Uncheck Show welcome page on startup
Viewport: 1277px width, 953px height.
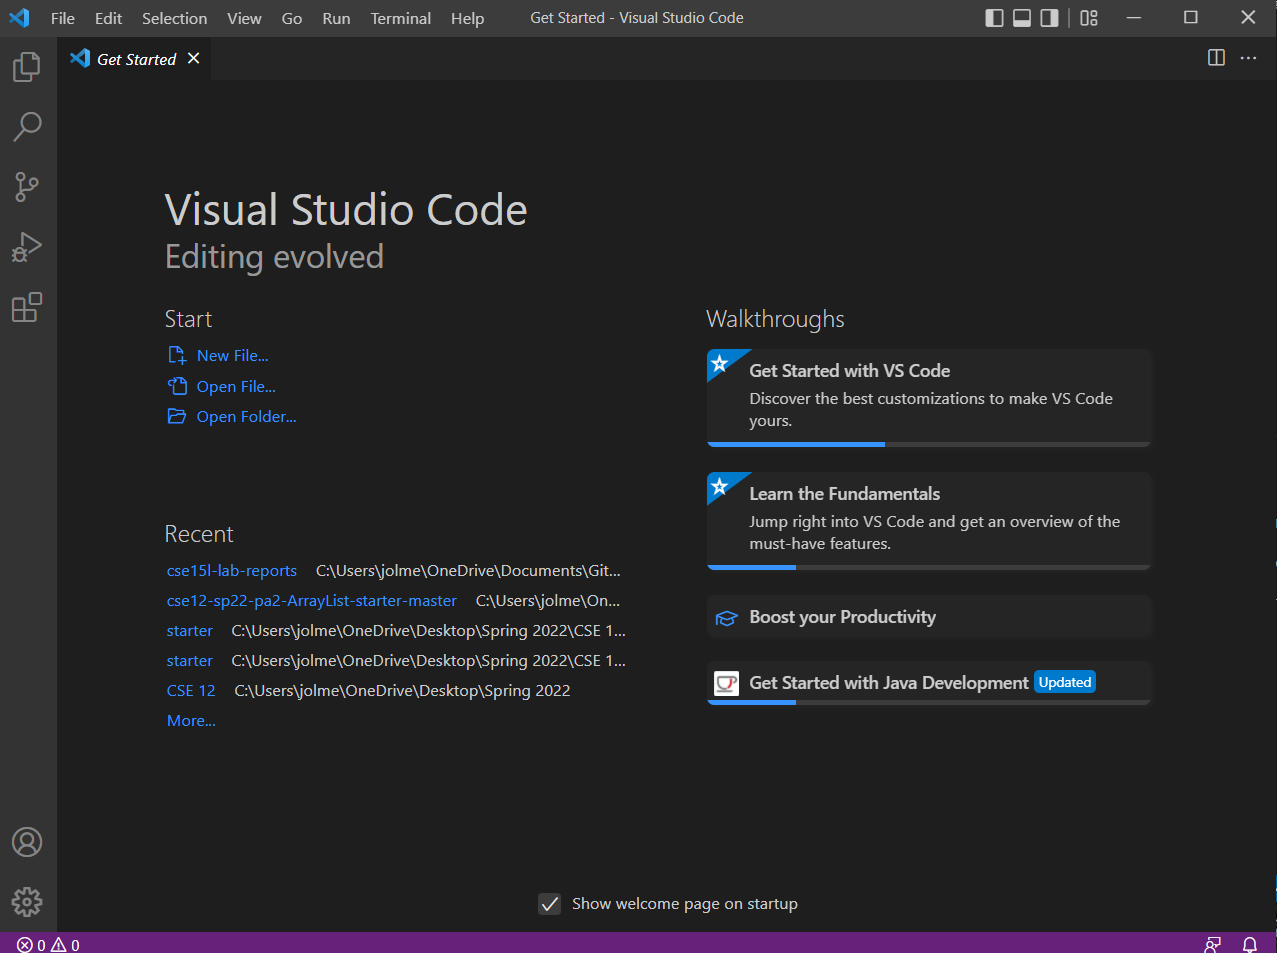[x=550, y=904]
